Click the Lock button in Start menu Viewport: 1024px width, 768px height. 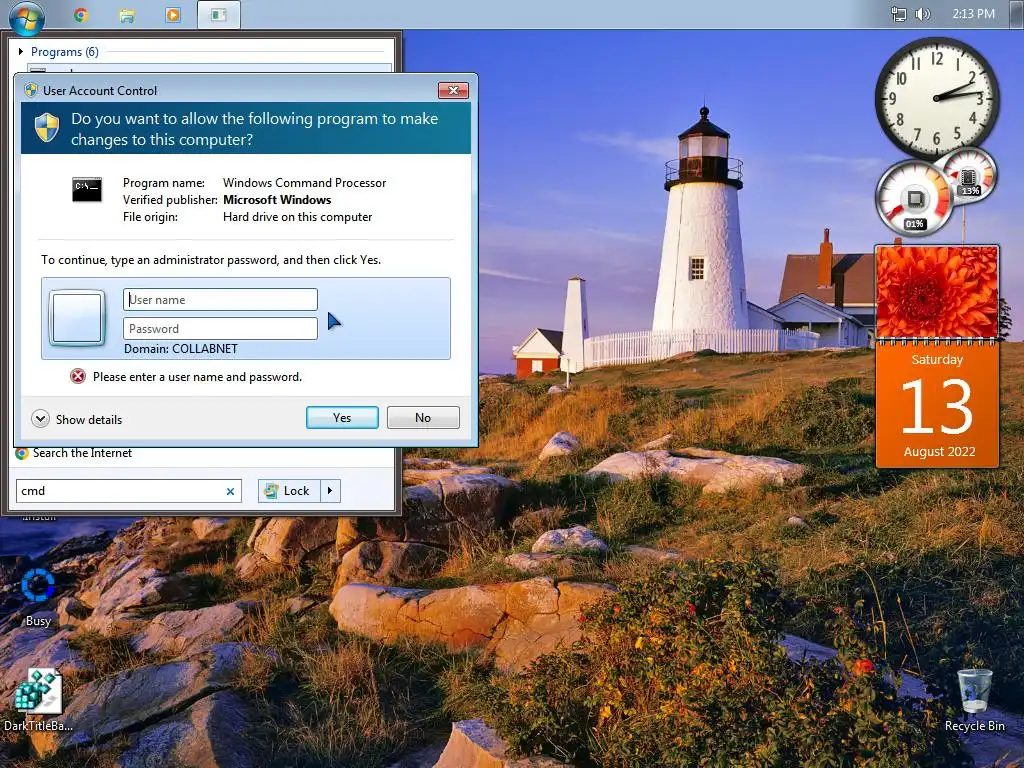tap(288, 491)
